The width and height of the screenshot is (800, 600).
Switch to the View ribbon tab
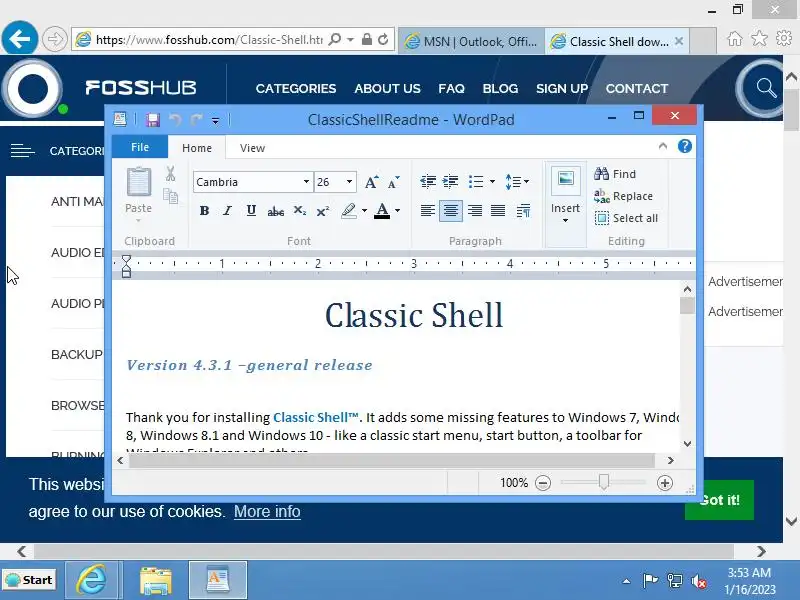(253, 148)
